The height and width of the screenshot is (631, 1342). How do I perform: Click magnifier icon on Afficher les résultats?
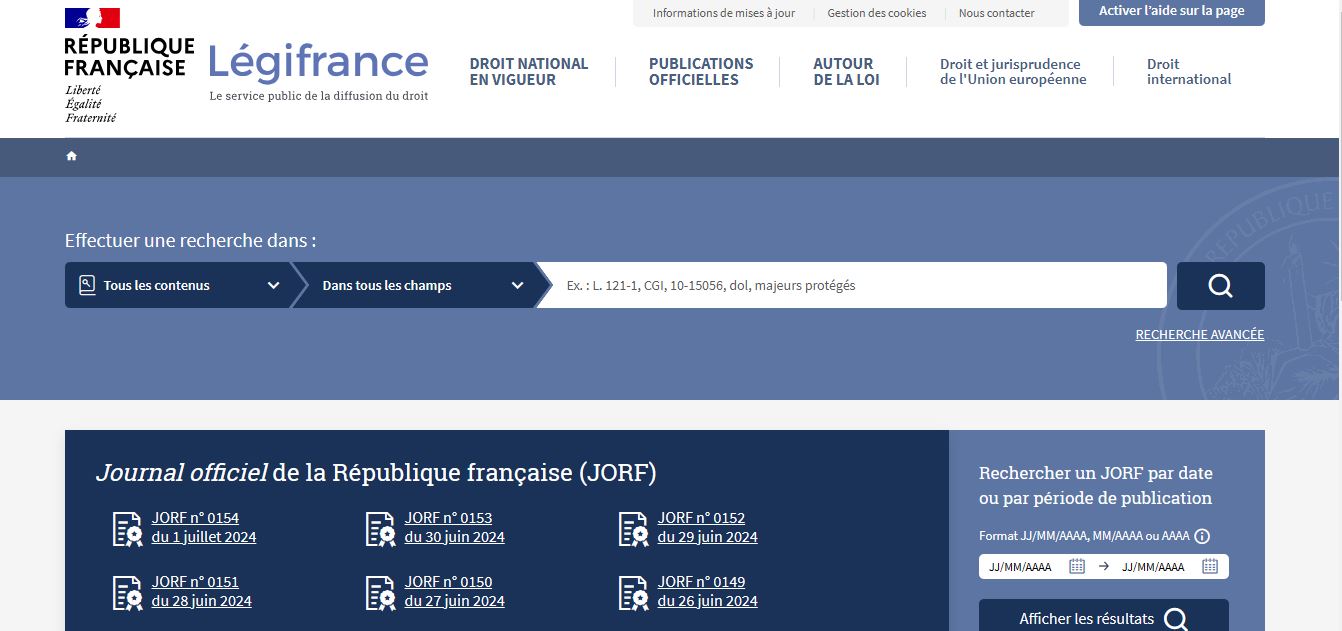point(1176,619)
